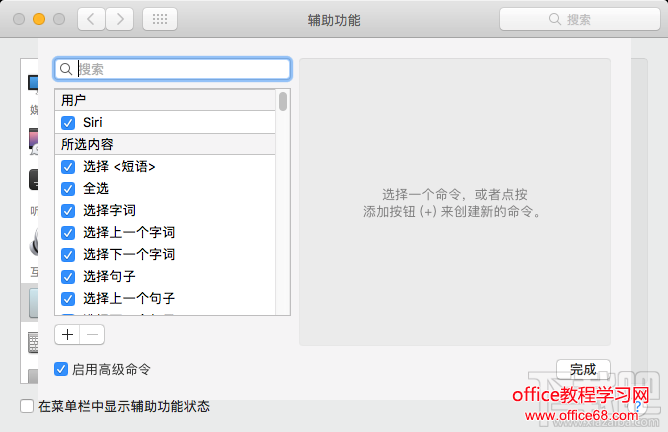Select the 选择下一个字词 command text
This screenshot has height=432, width=668.
[x=129, y=255]
